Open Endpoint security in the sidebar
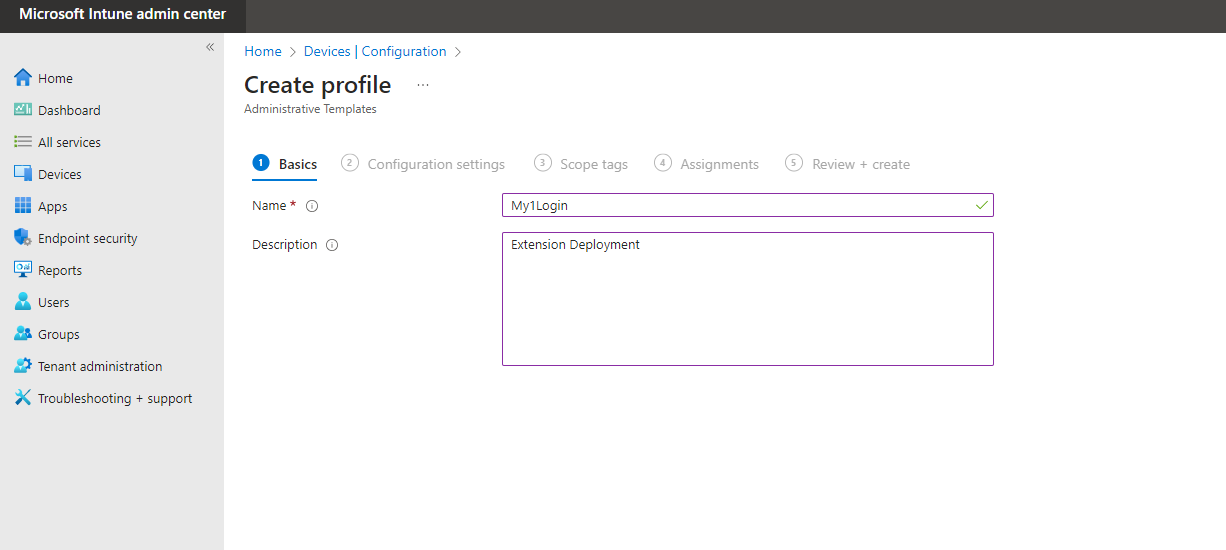Screen dimensions: 1226x550 tap(88, 238)
